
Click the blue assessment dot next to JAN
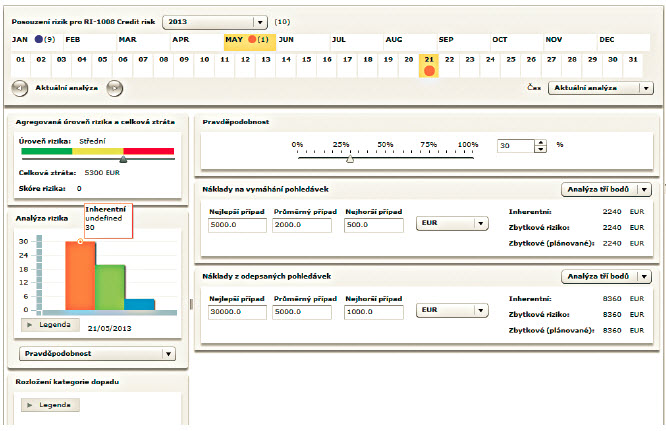point(39,39)
